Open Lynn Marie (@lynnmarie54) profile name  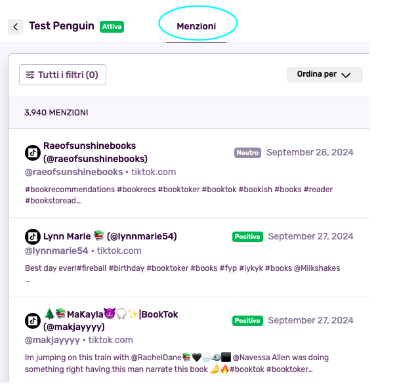[110, 236]
